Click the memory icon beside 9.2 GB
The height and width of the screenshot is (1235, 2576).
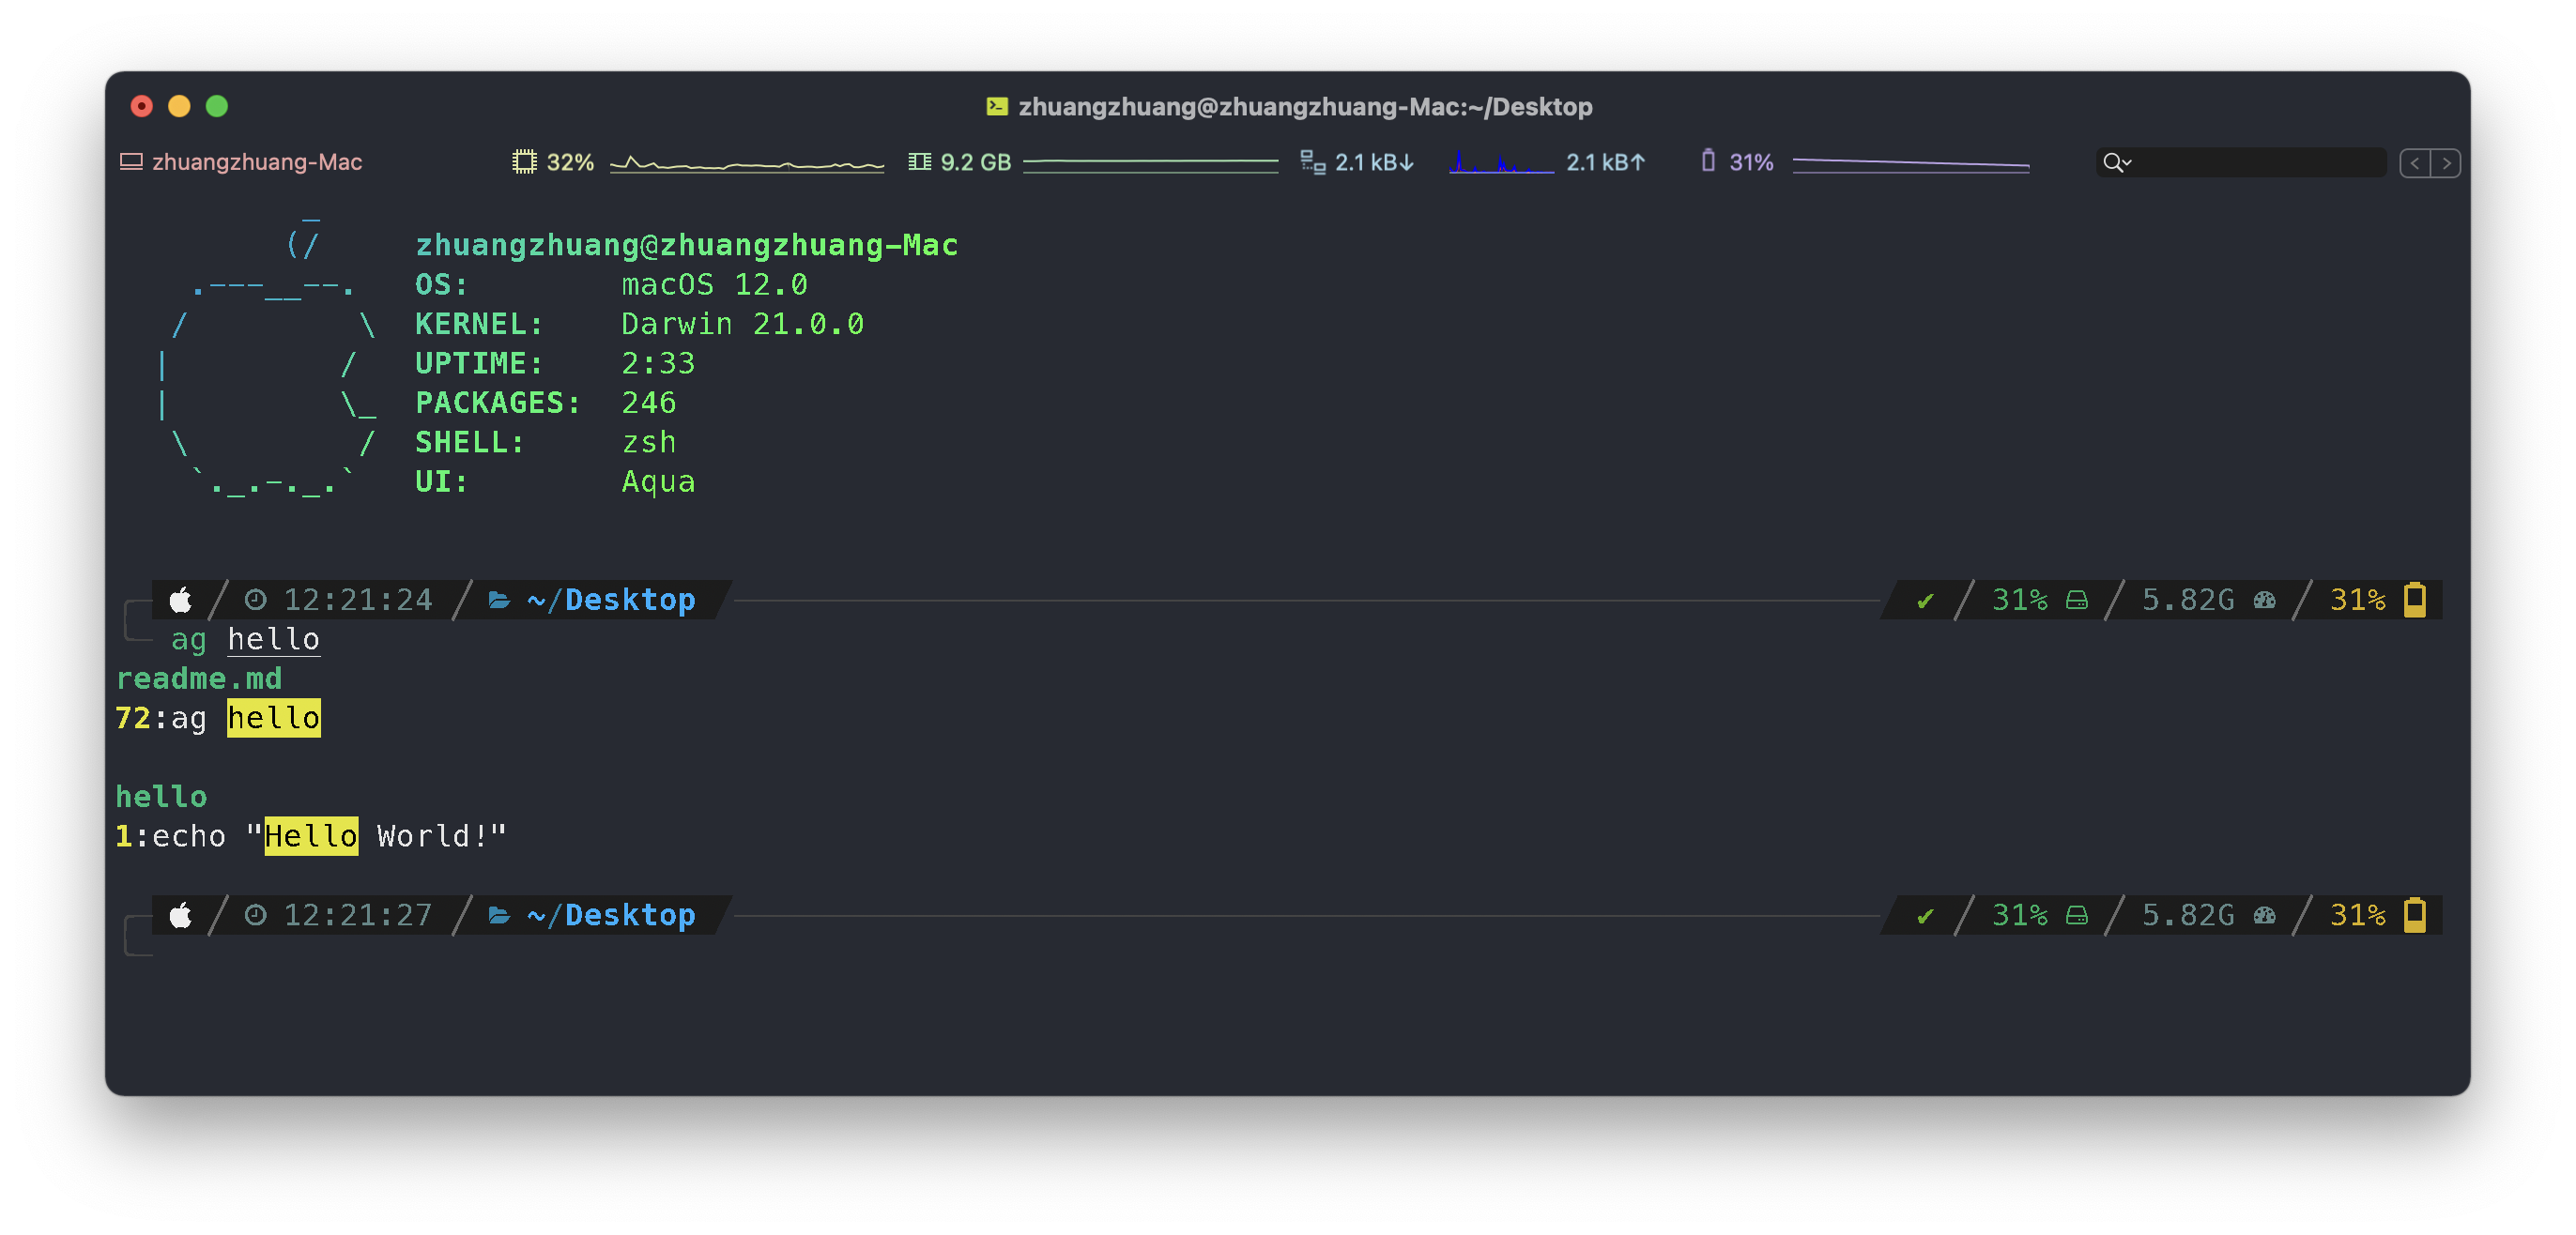coord(919,161)
